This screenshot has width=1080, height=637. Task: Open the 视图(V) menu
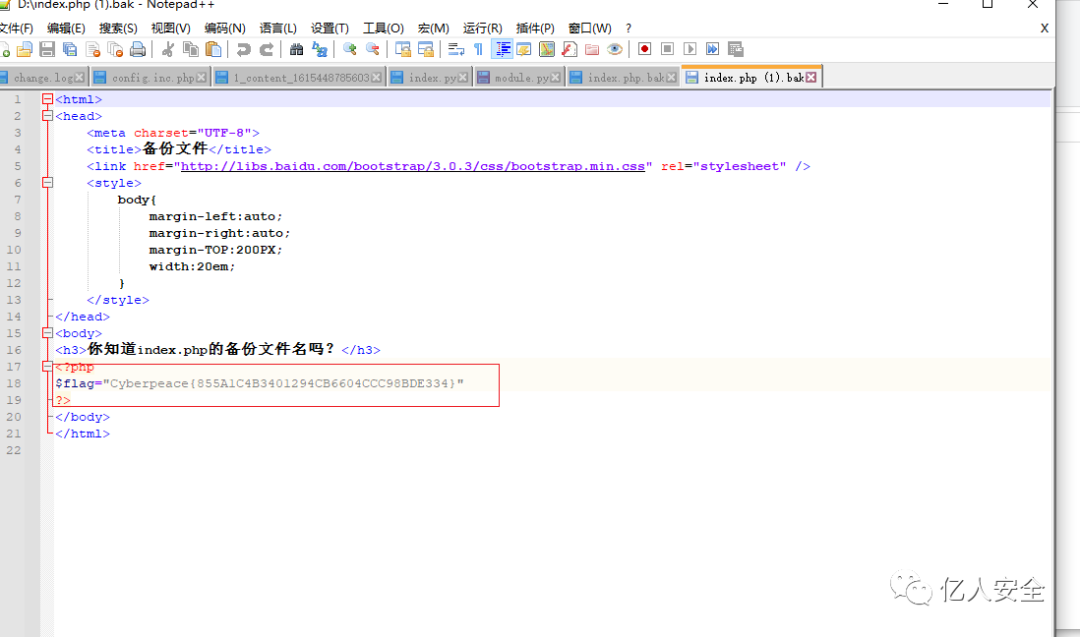(171, 28)
